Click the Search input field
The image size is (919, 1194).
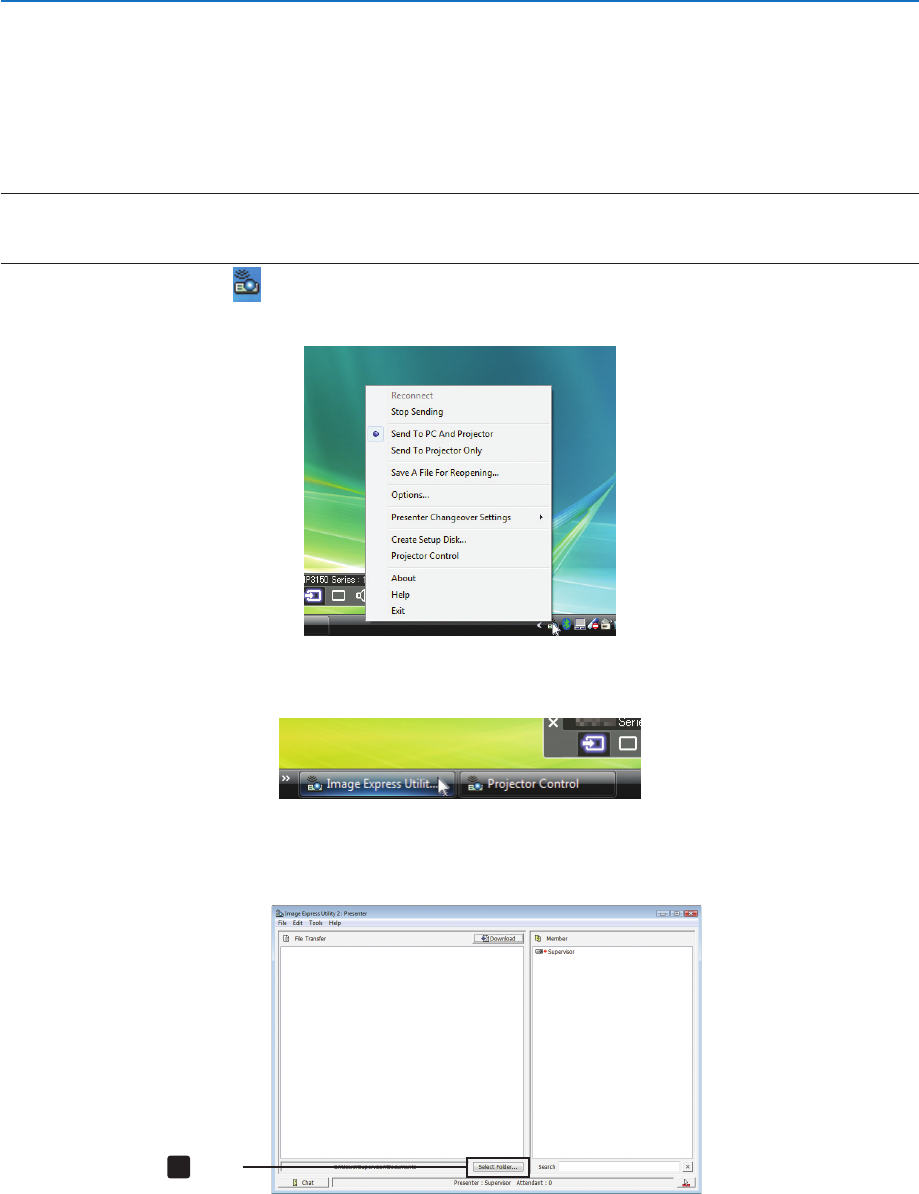[x=619, y=1167]
